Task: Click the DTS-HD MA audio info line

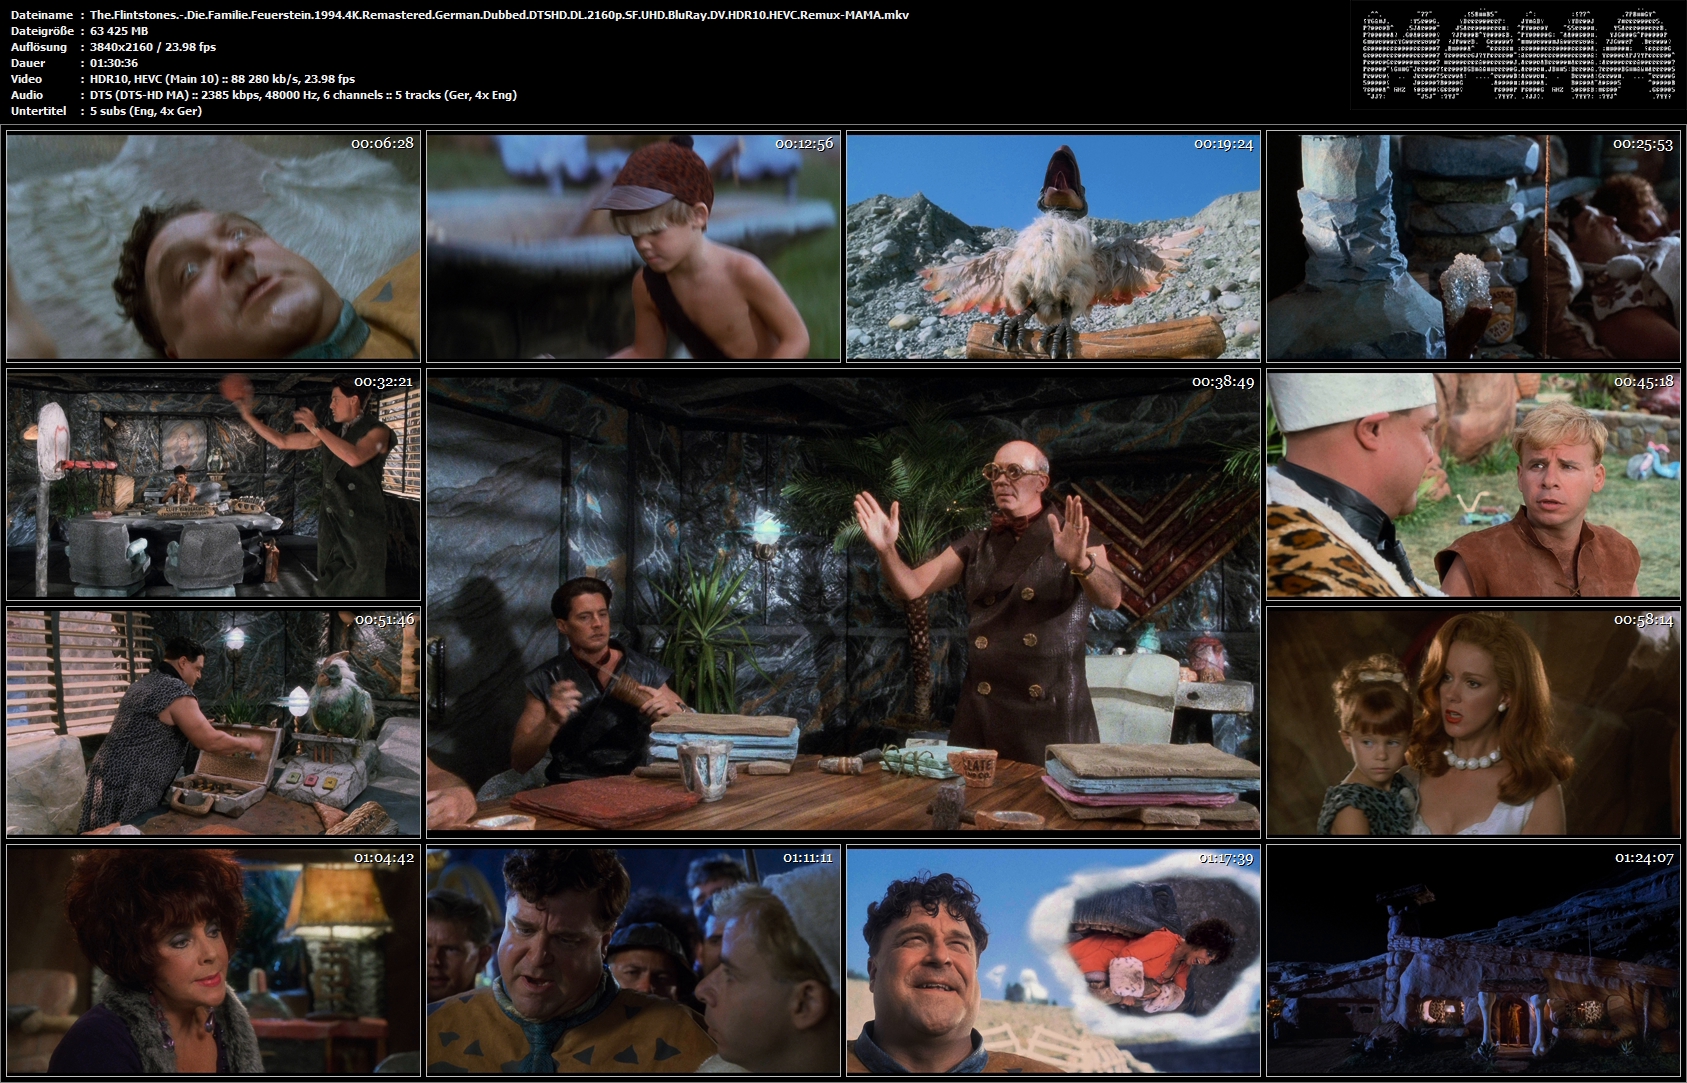Action: 303,95
